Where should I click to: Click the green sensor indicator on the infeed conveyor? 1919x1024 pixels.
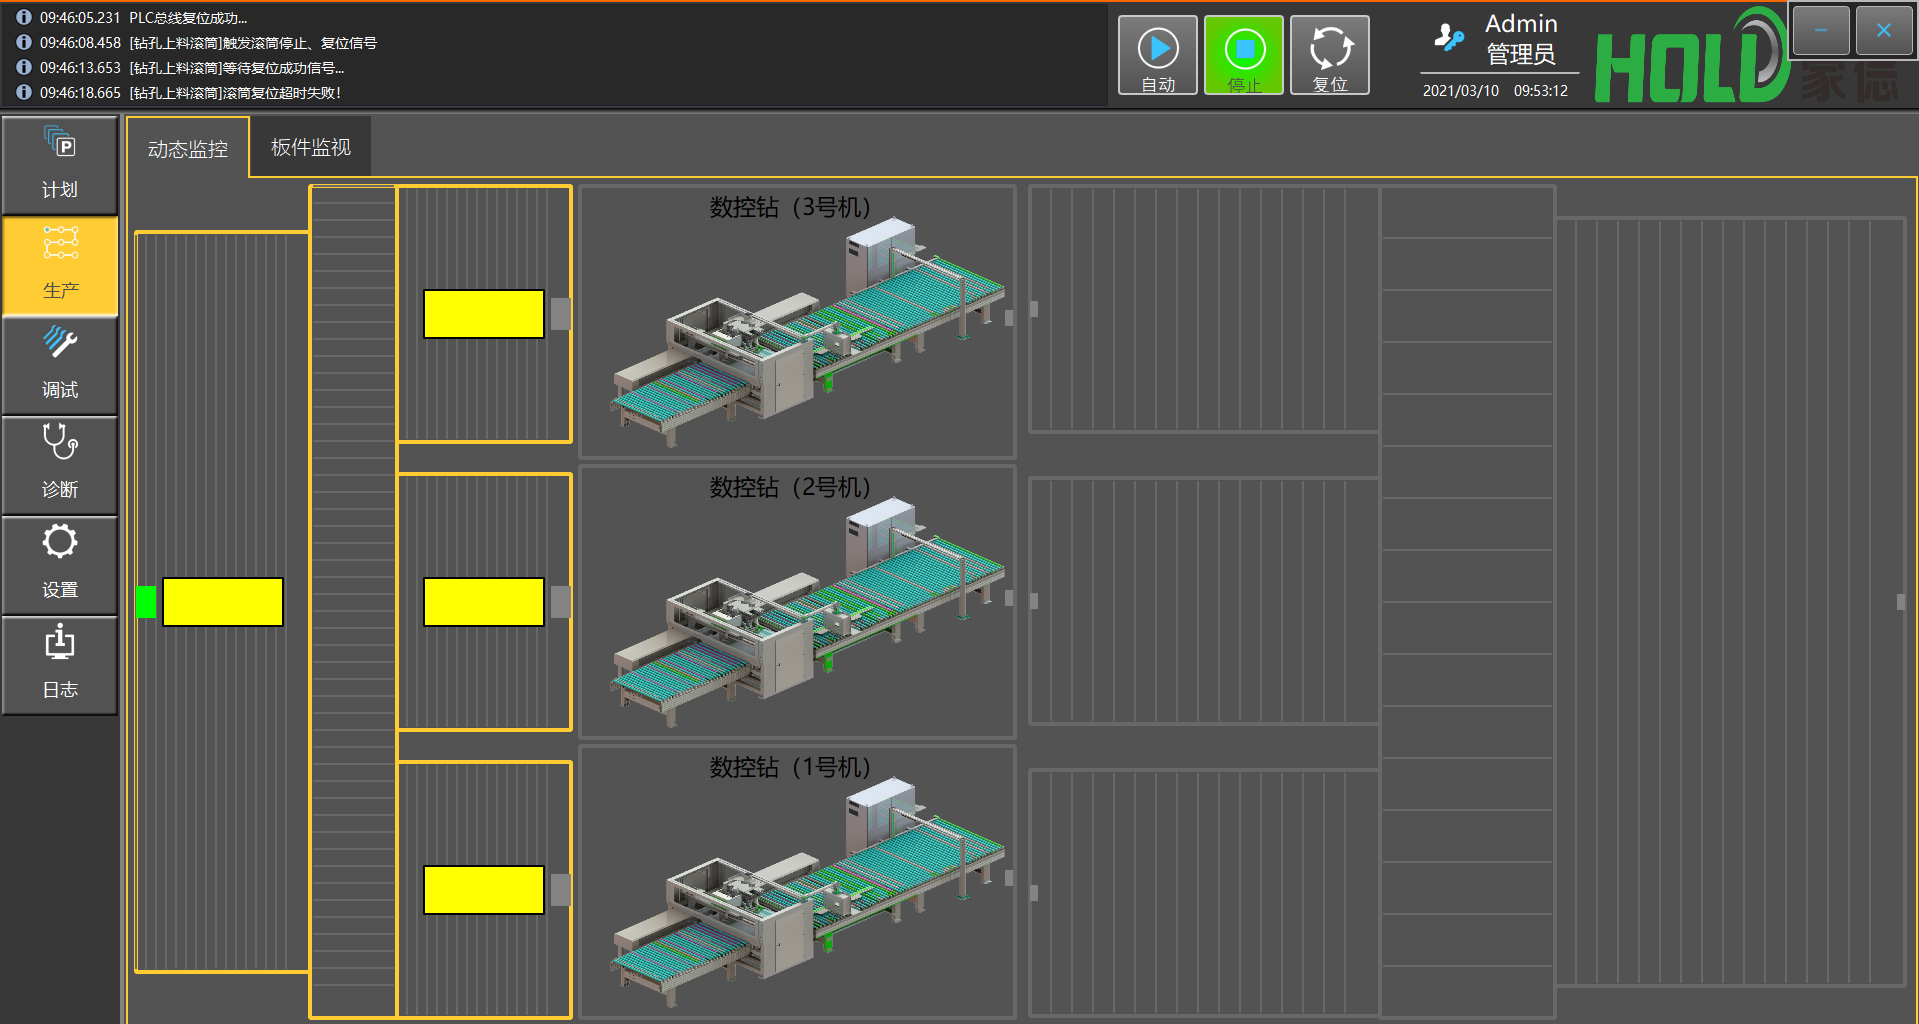(146, 602)
